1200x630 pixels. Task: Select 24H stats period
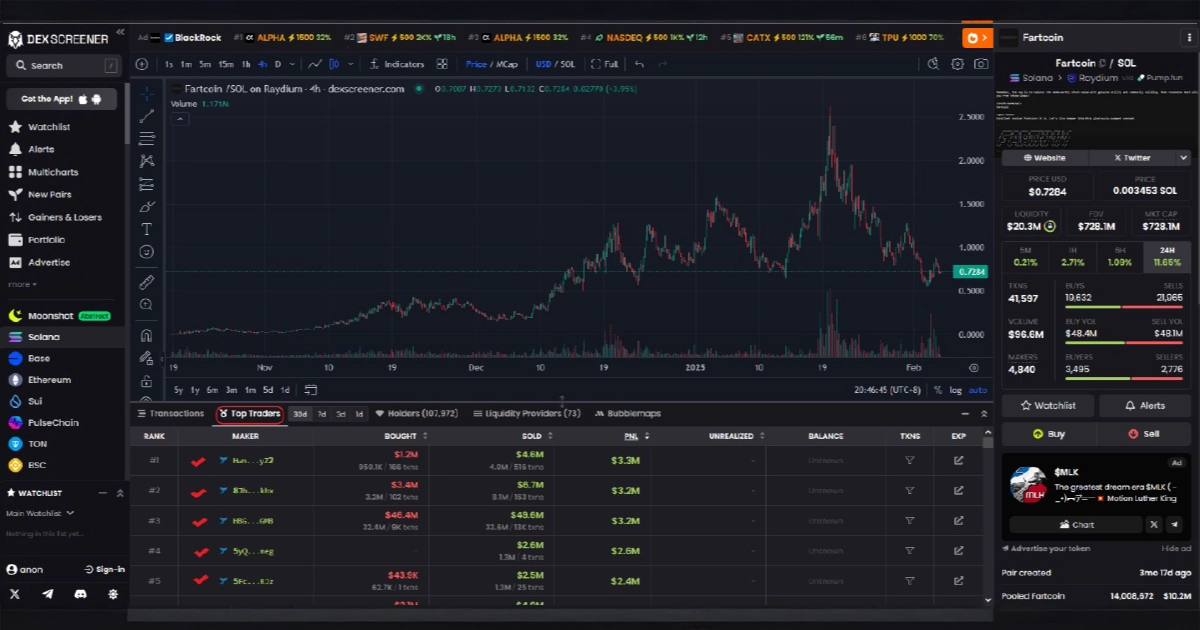[x=1167, y=256]
